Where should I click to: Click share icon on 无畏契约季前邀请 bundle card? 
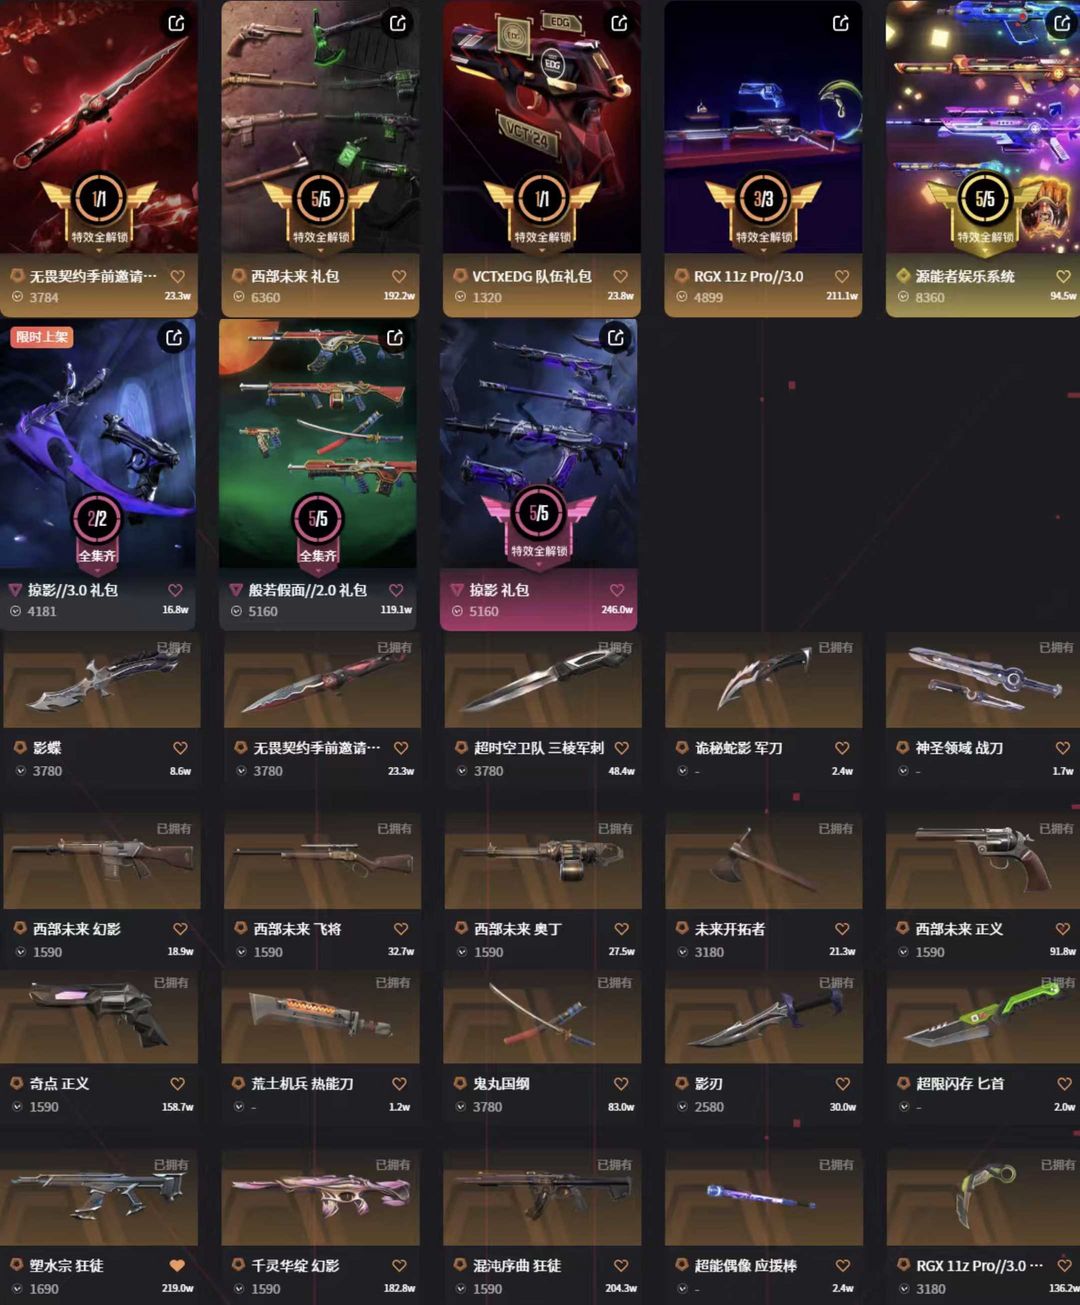177,22
